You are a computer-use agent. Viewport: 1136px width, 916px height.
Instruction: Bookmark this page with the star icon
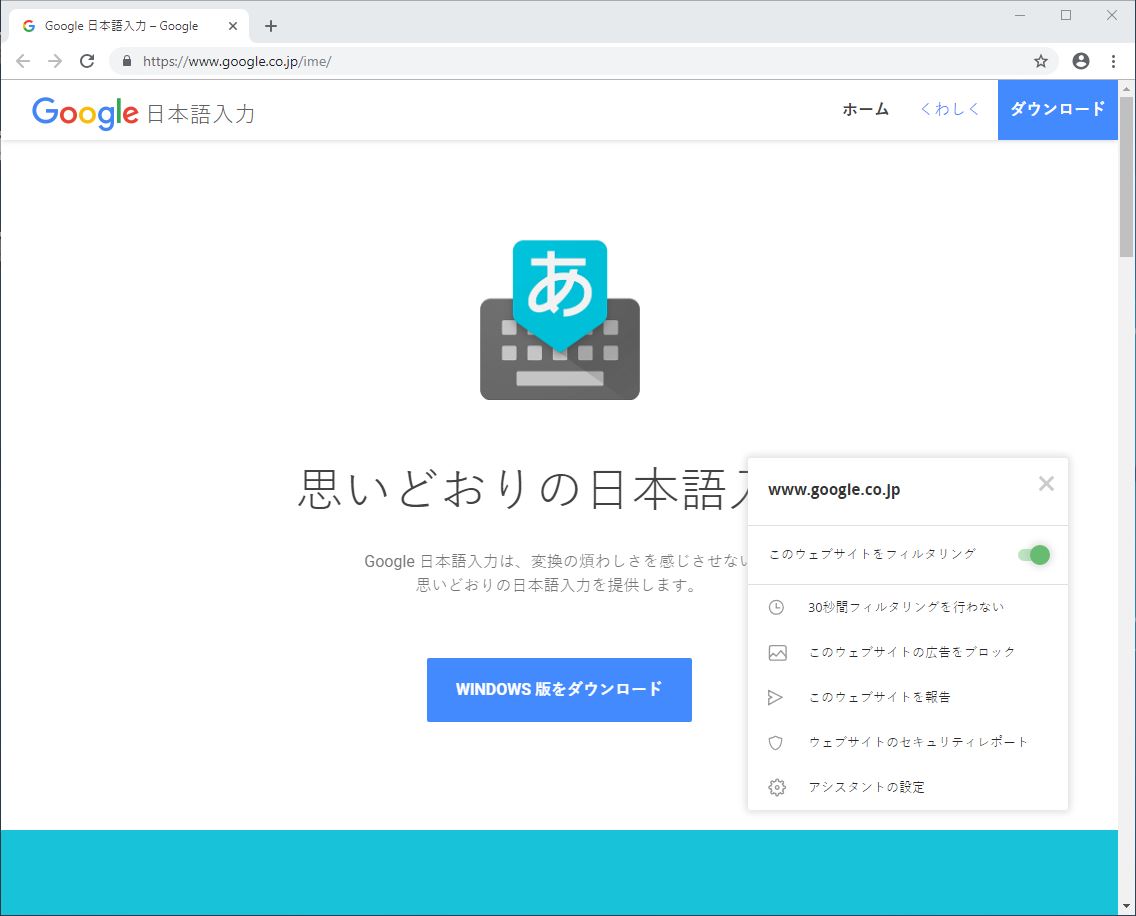pos(1041,61)
